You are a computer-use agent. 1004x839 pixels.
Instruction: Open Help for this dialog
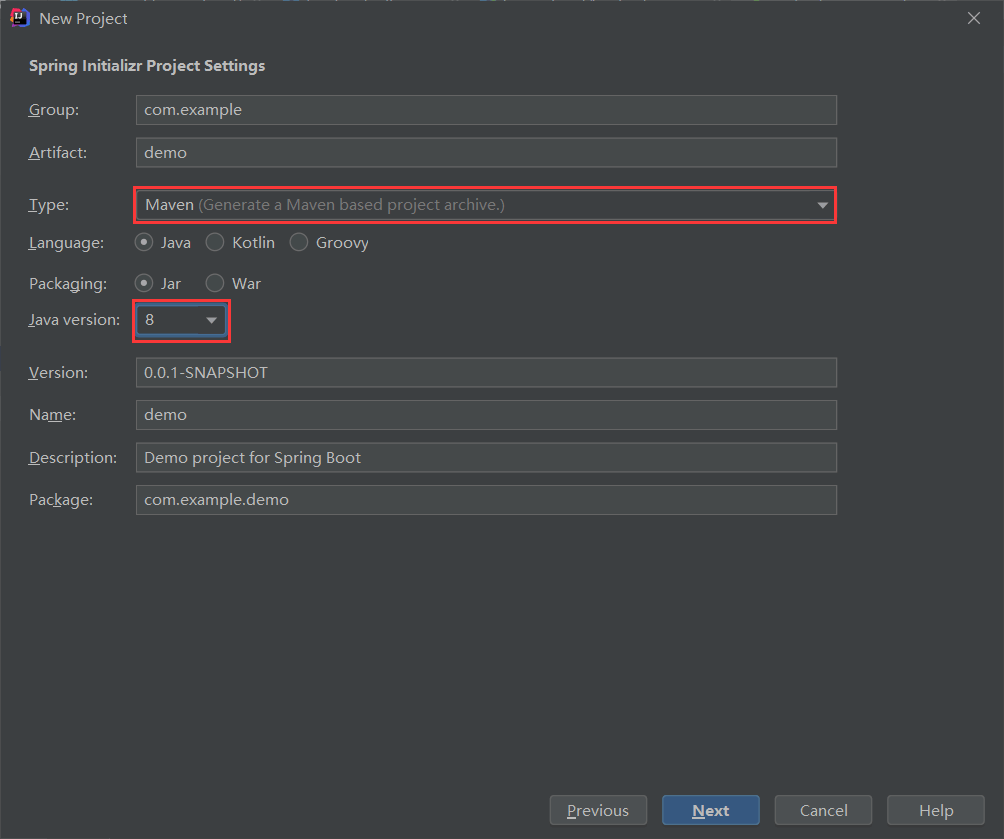[935, 810]
